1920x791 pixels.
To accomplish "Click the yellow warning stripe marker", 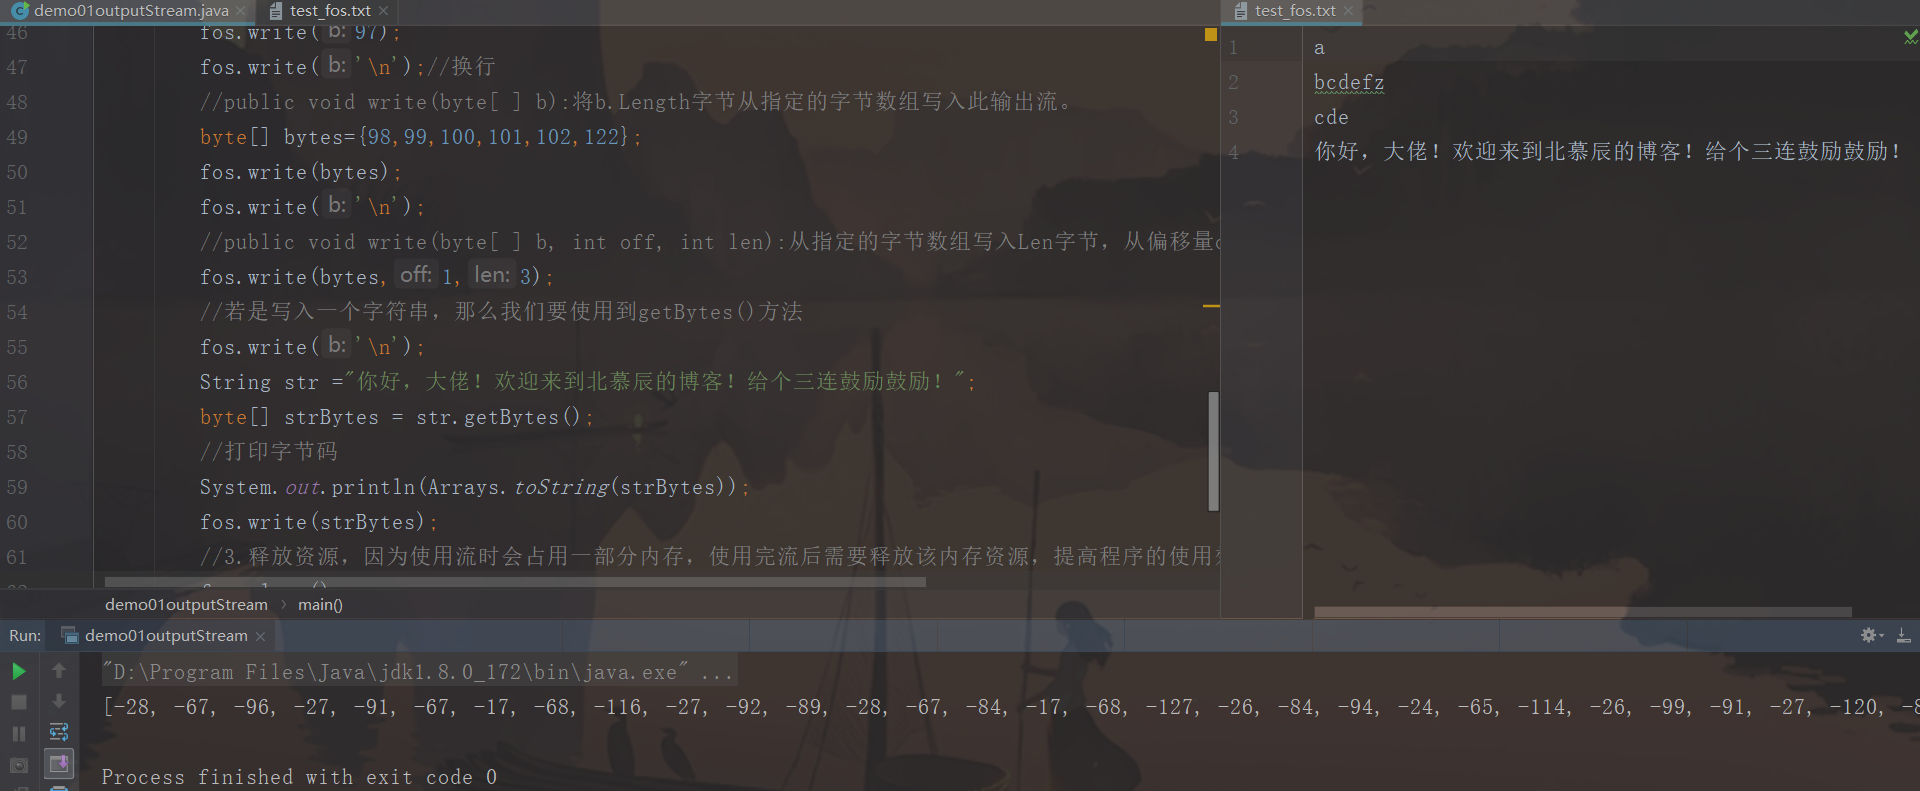I will point(1211,306).
